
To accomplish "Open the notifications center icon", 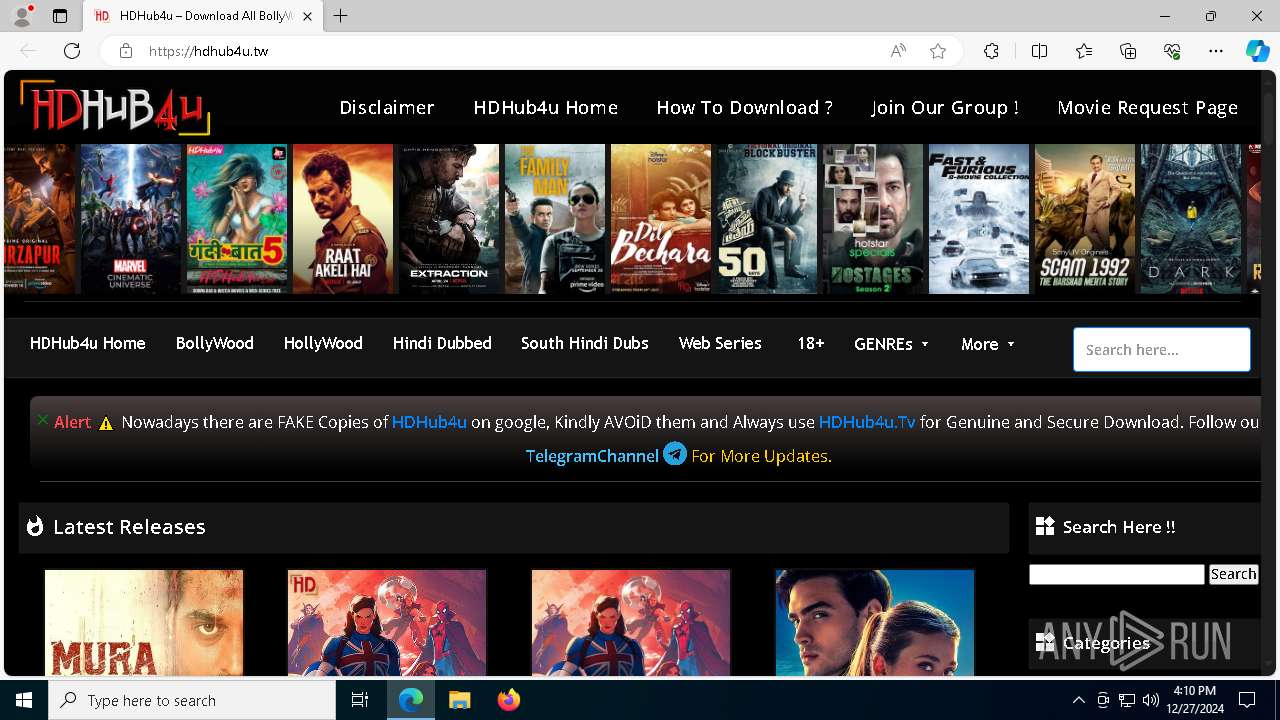I will click(1247, 700).
